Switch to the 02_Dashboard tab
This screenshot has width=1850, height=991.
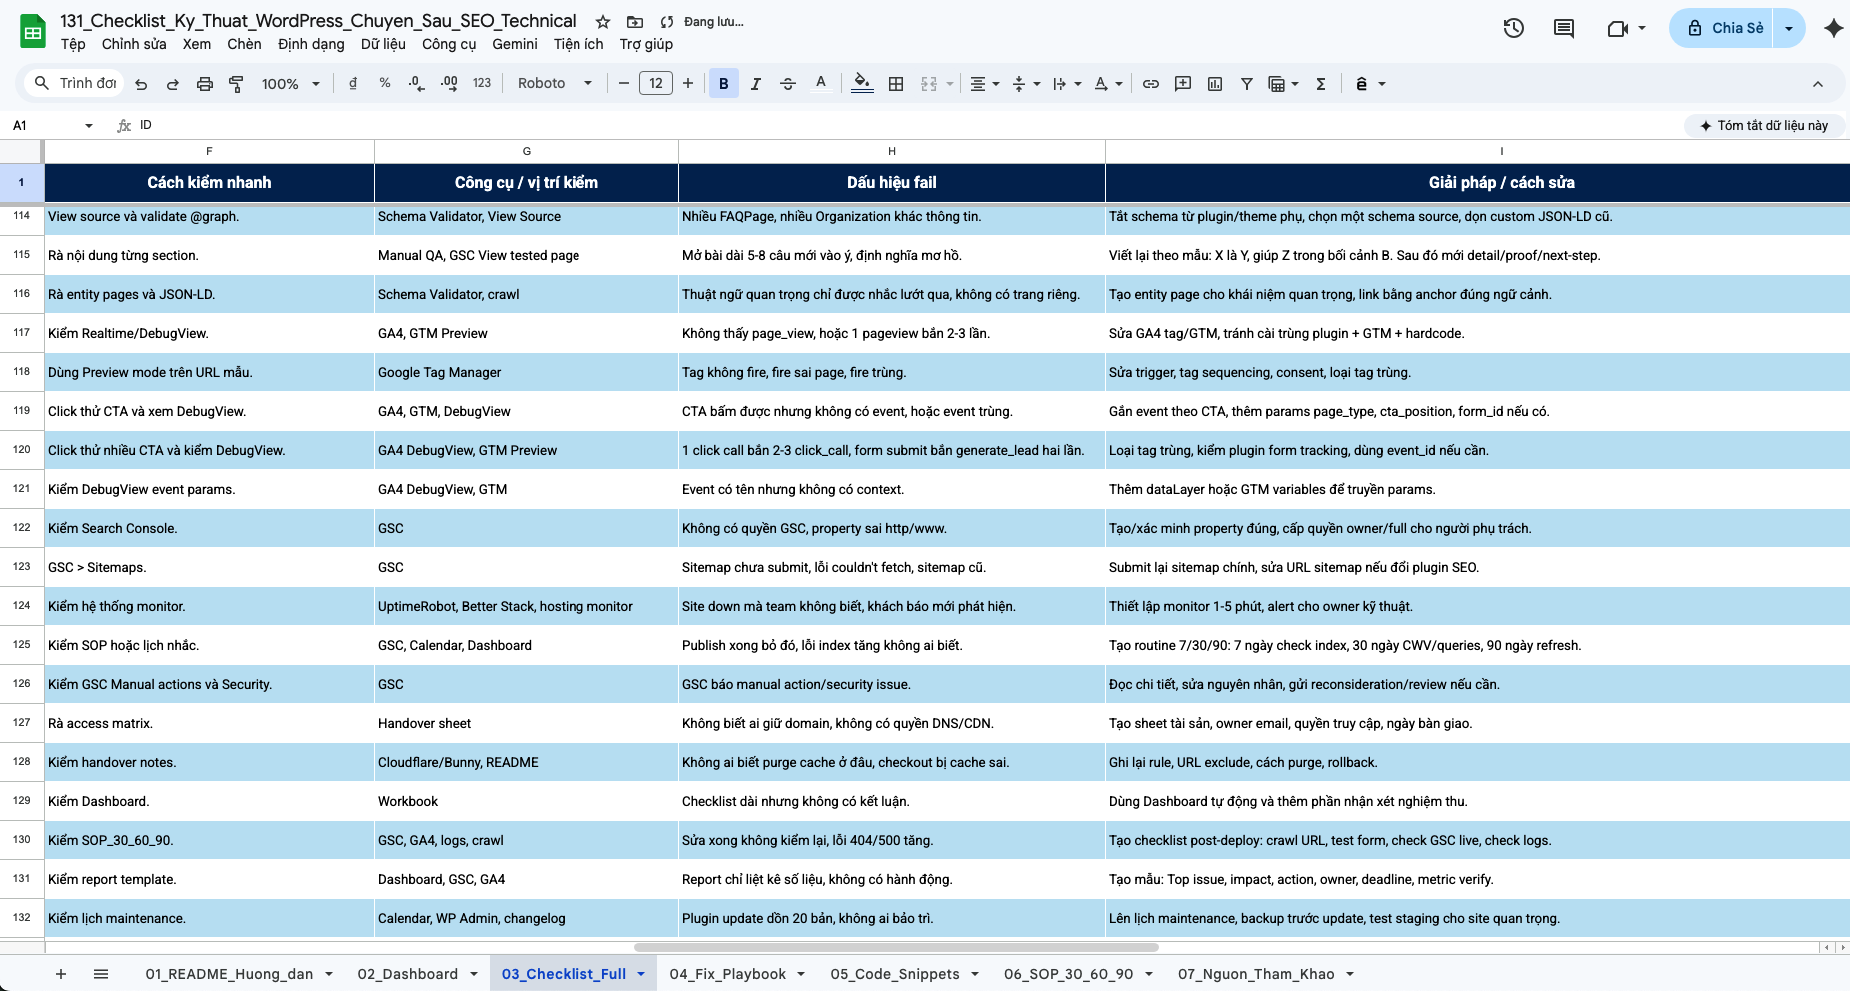(408, 974)
